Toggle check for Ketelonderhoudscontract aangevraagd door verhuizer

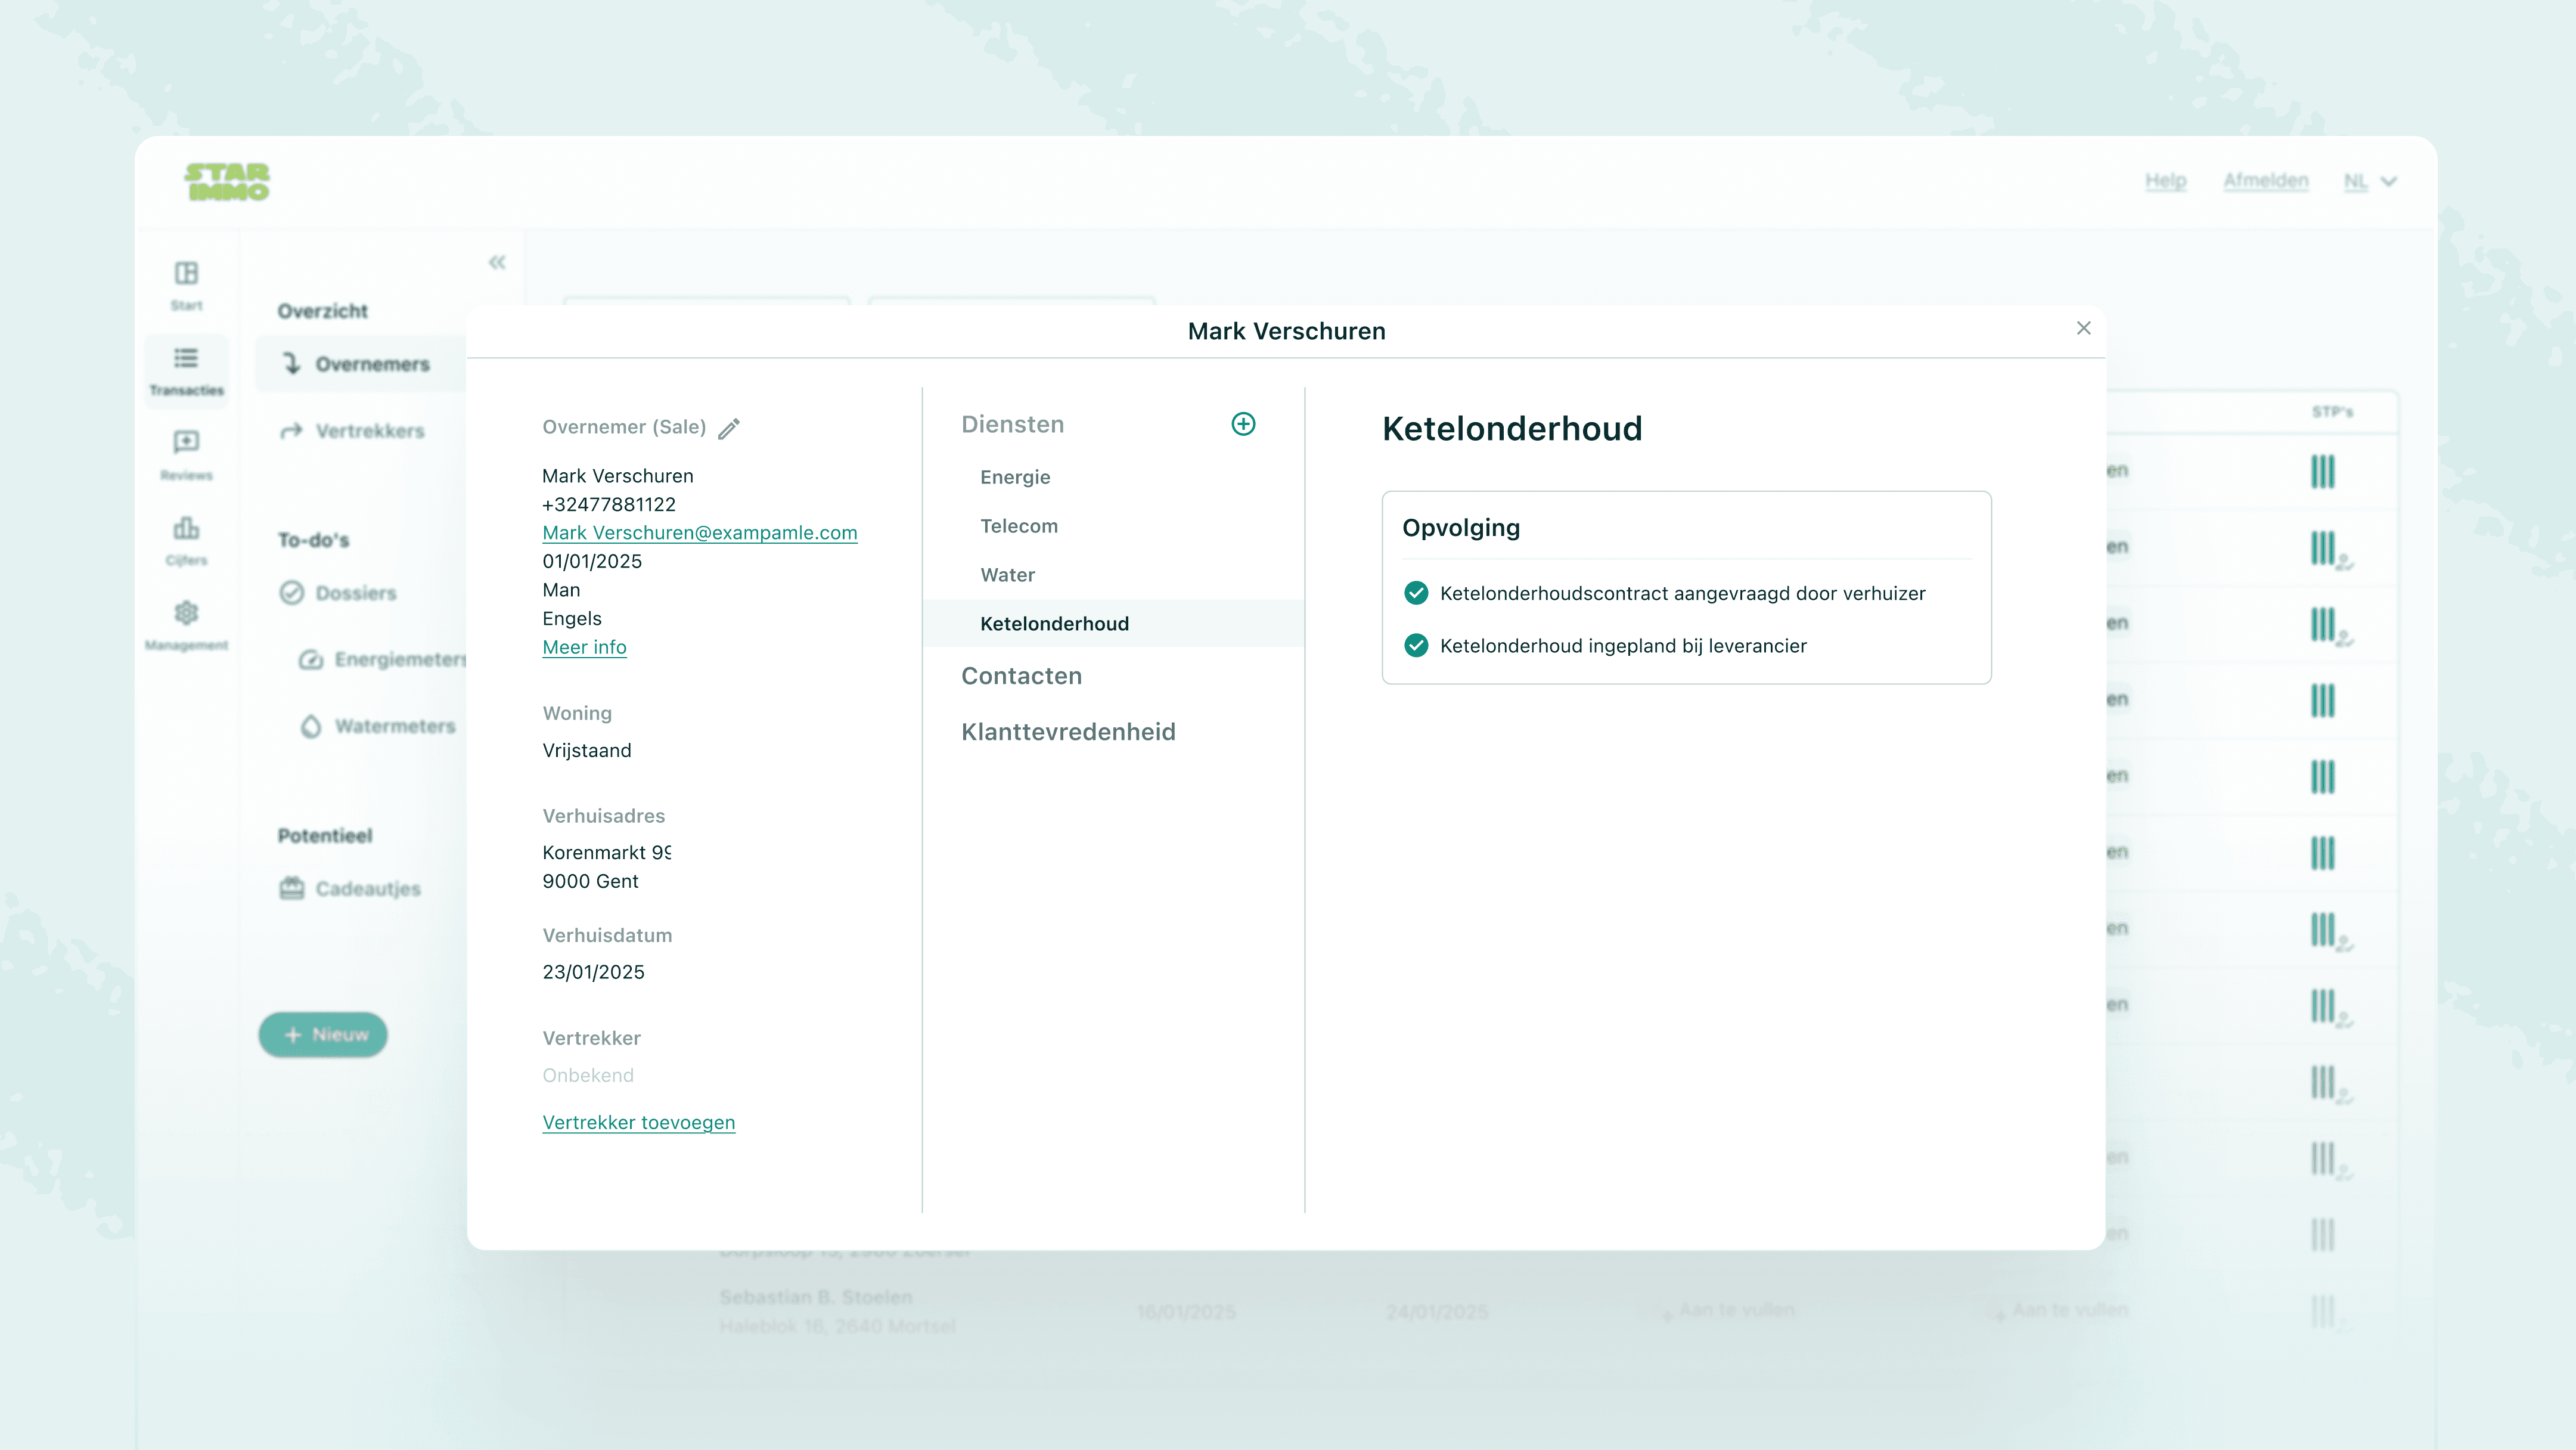tap(1416, 593)
